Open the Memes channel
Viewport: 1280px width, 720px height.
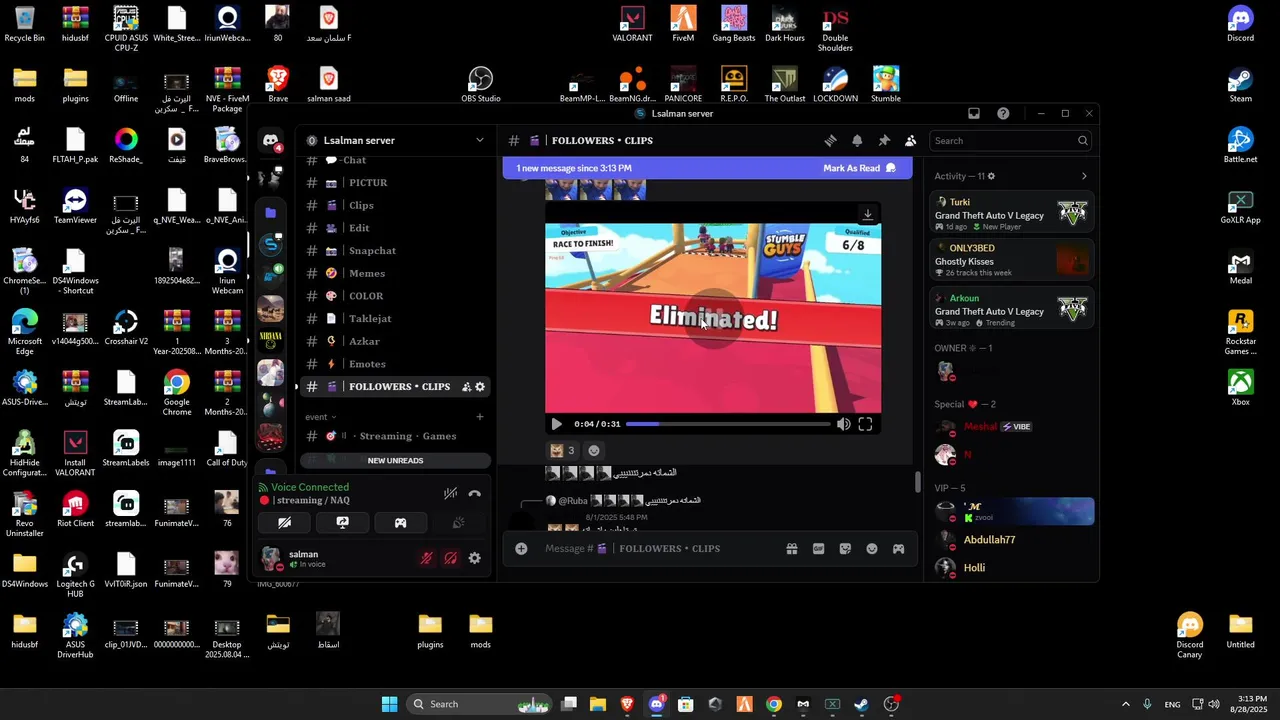[395, 273]
